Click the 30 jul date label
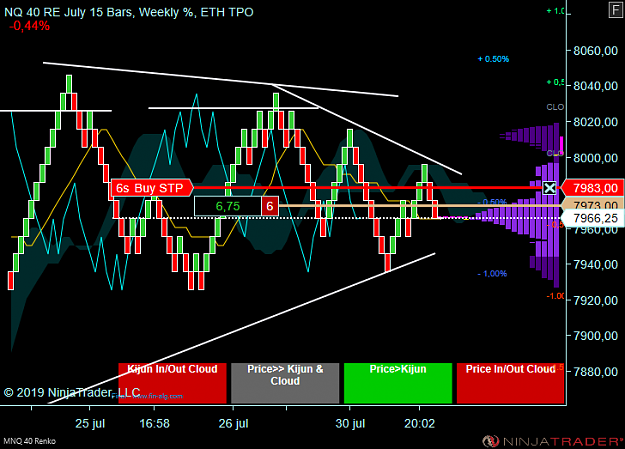 (350, 423)
